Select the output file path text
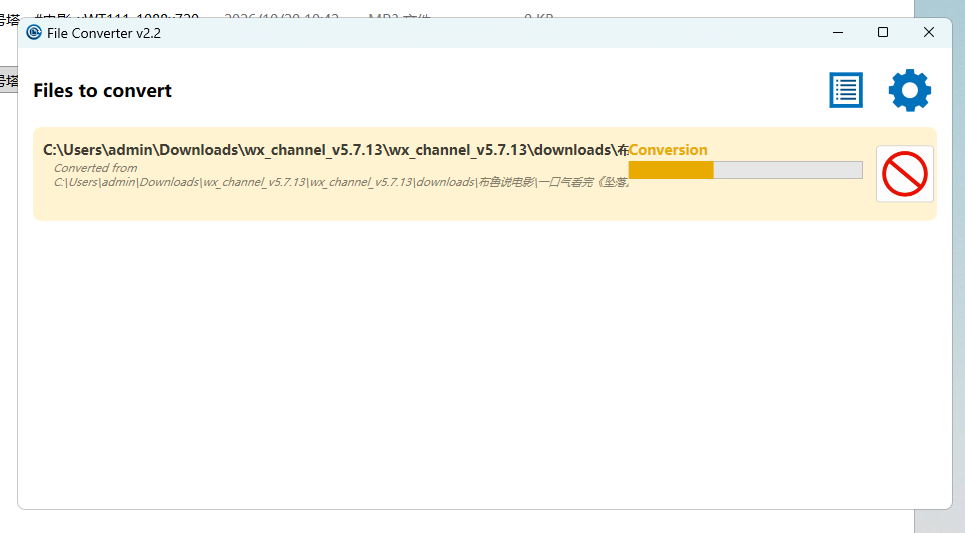This screenshot has width=965, height=533. pos(335,150)
